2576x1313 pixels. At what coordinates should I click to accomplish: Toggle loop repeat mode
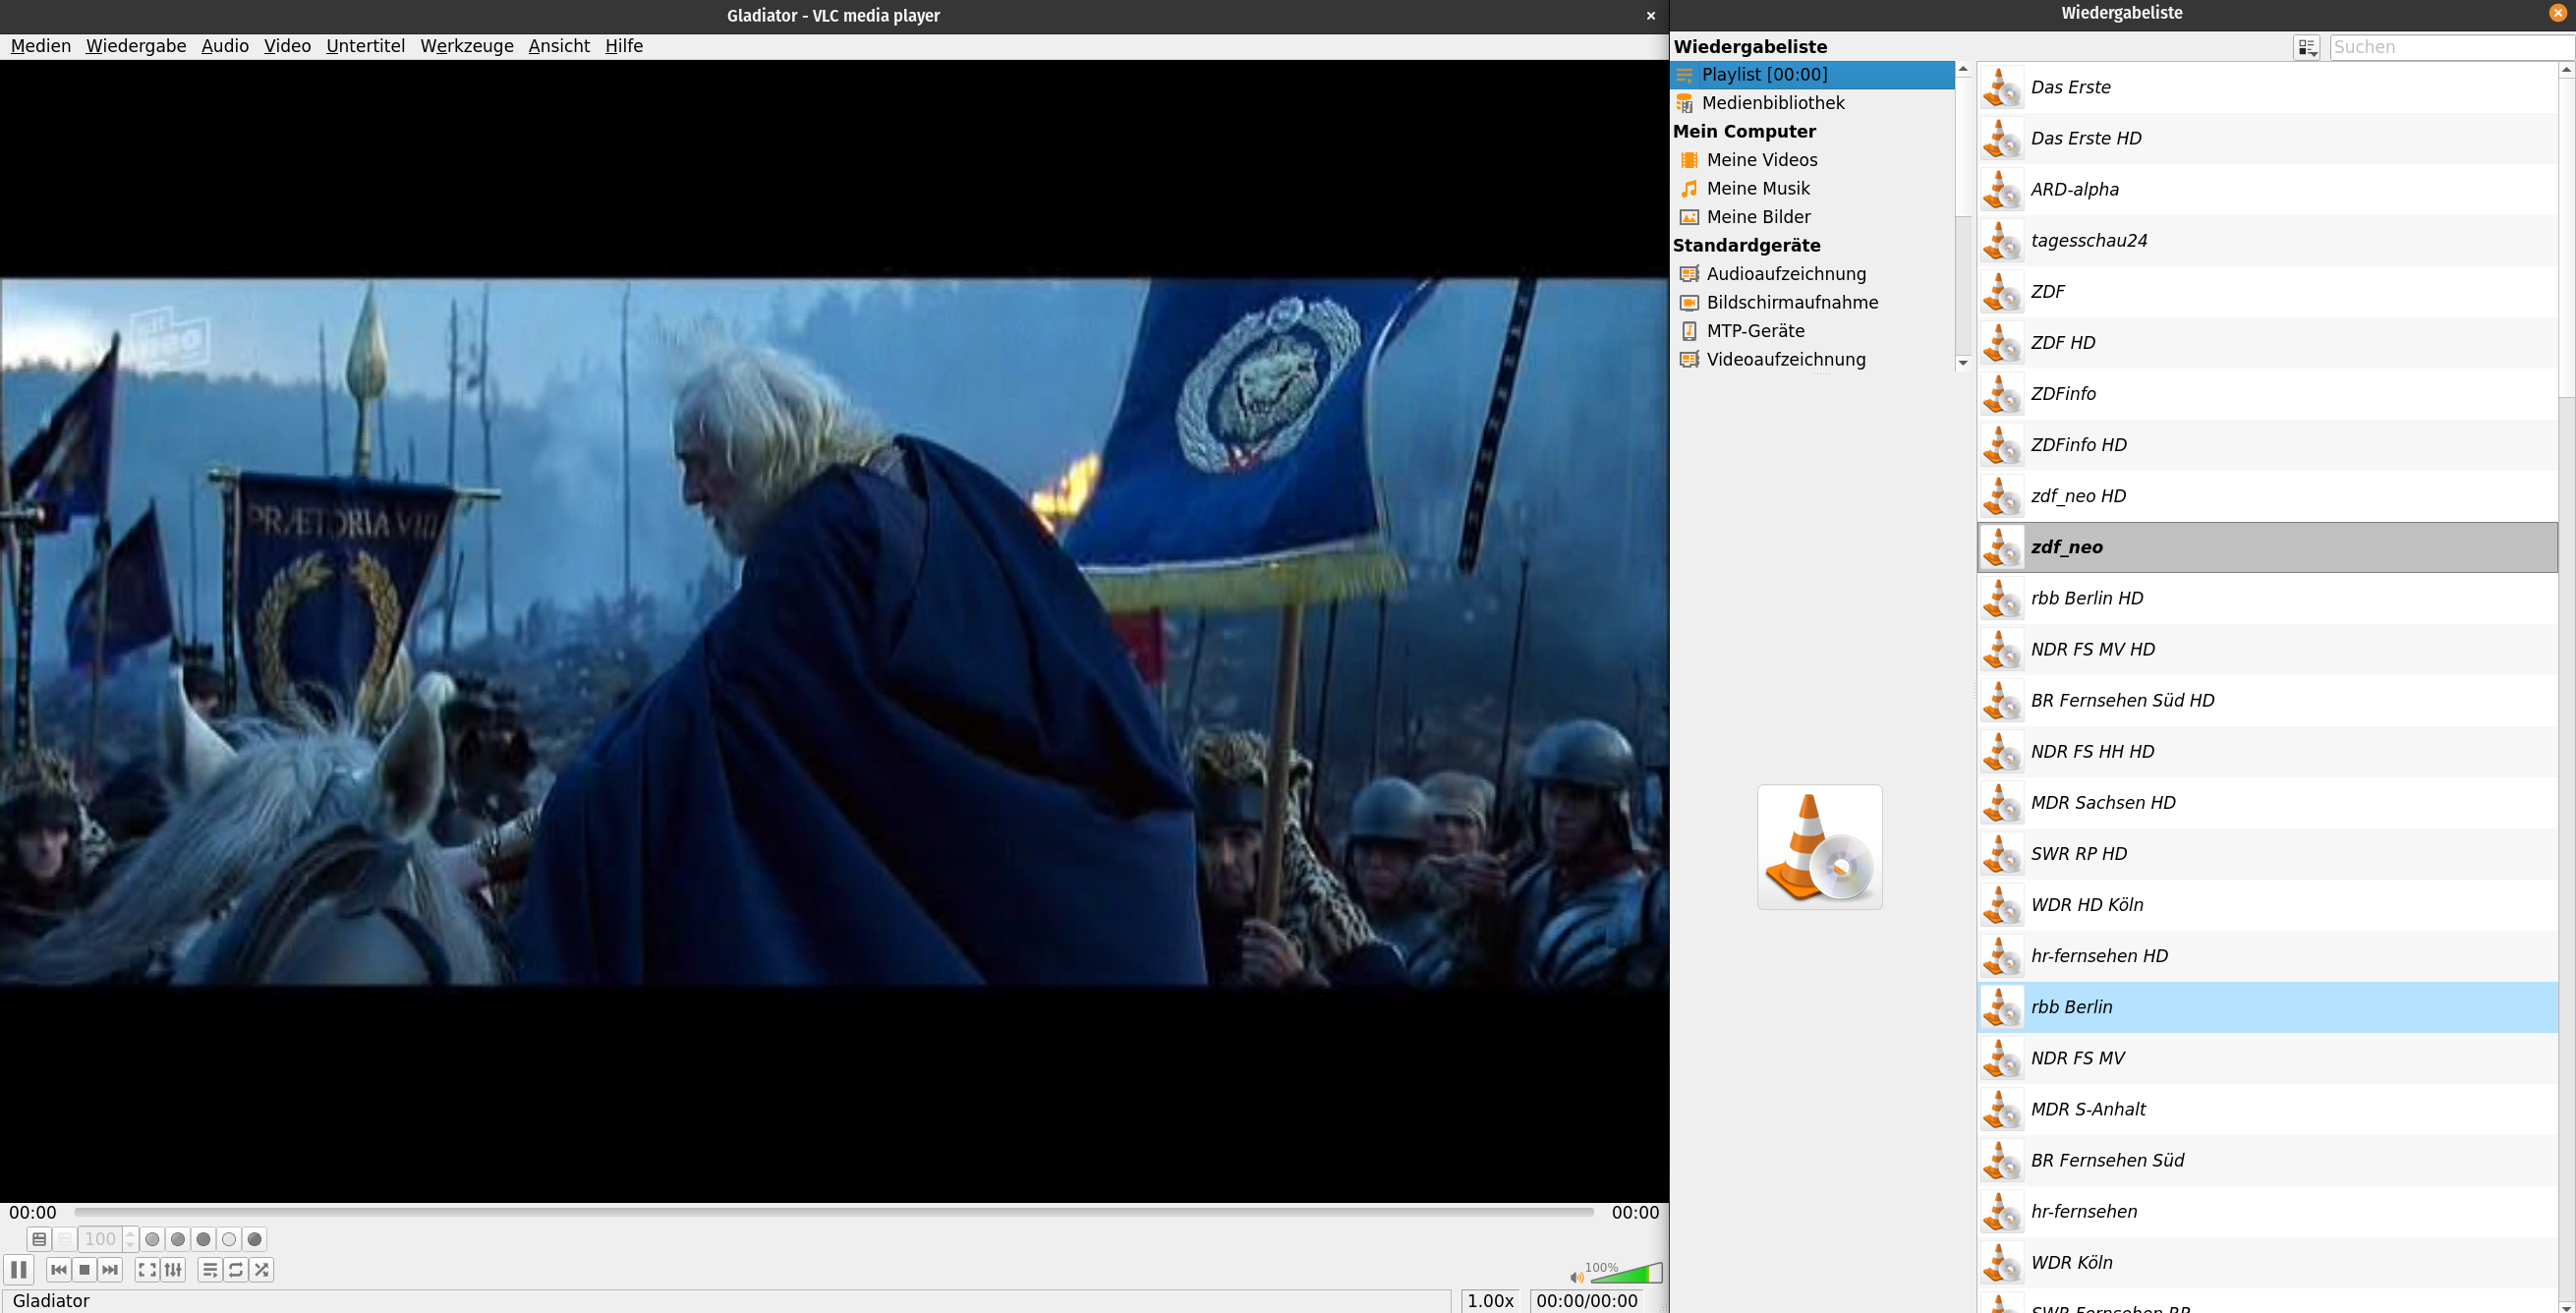tap(236, 1269)
